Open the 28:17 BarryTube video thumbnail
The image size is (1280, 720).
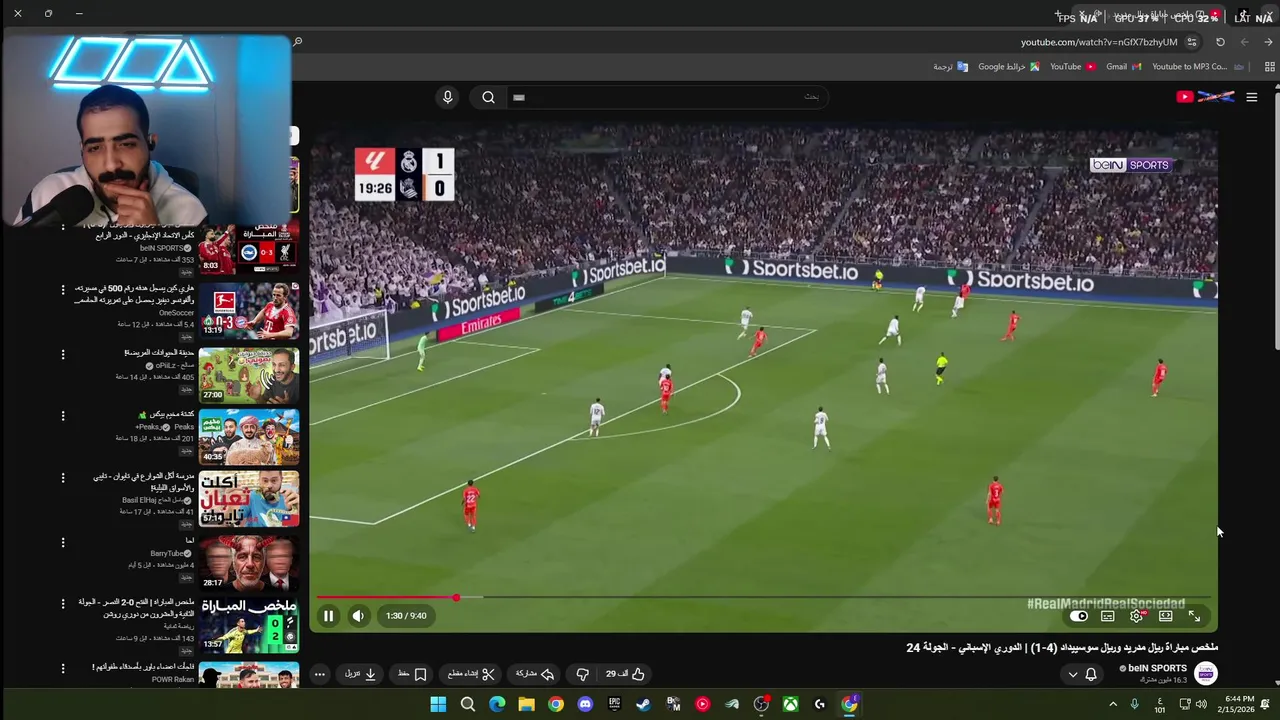248,562
